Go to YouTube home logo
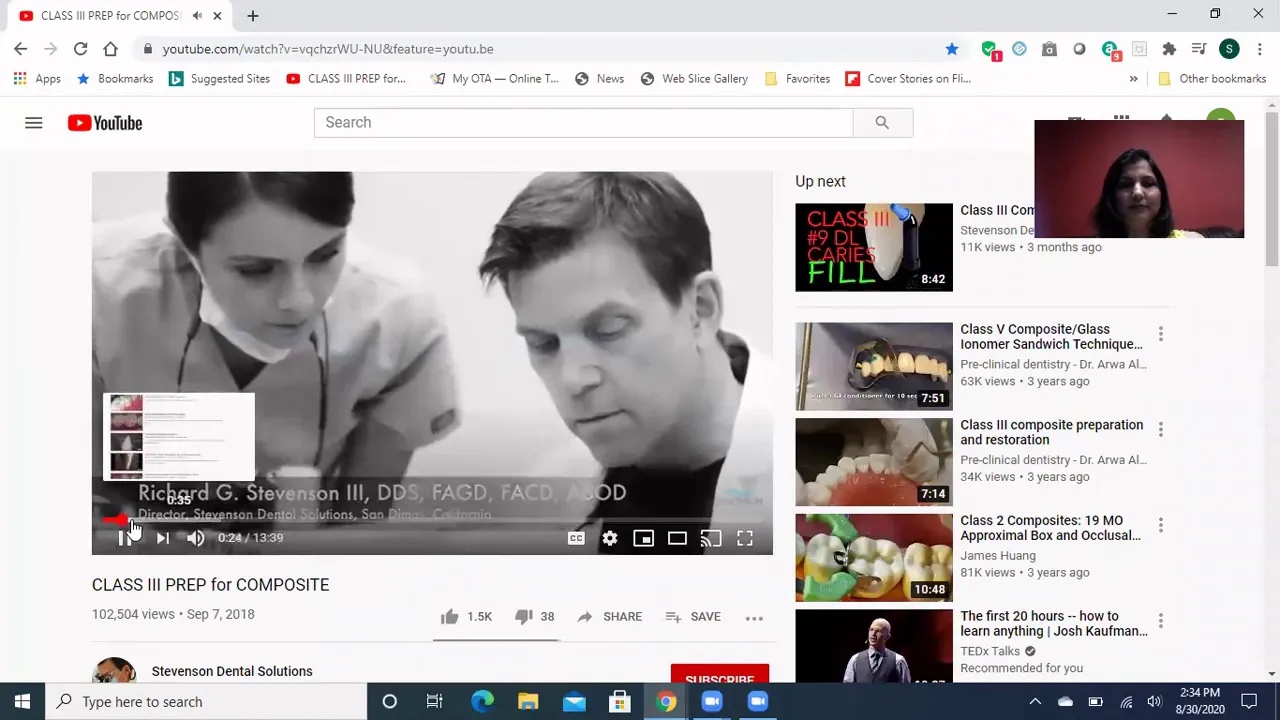1280x720 pixels. point(105,123)
